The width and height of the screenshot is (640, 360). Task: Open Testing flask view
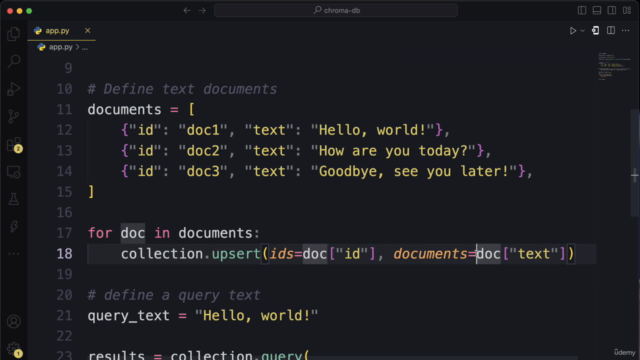(x=13, y=199)
